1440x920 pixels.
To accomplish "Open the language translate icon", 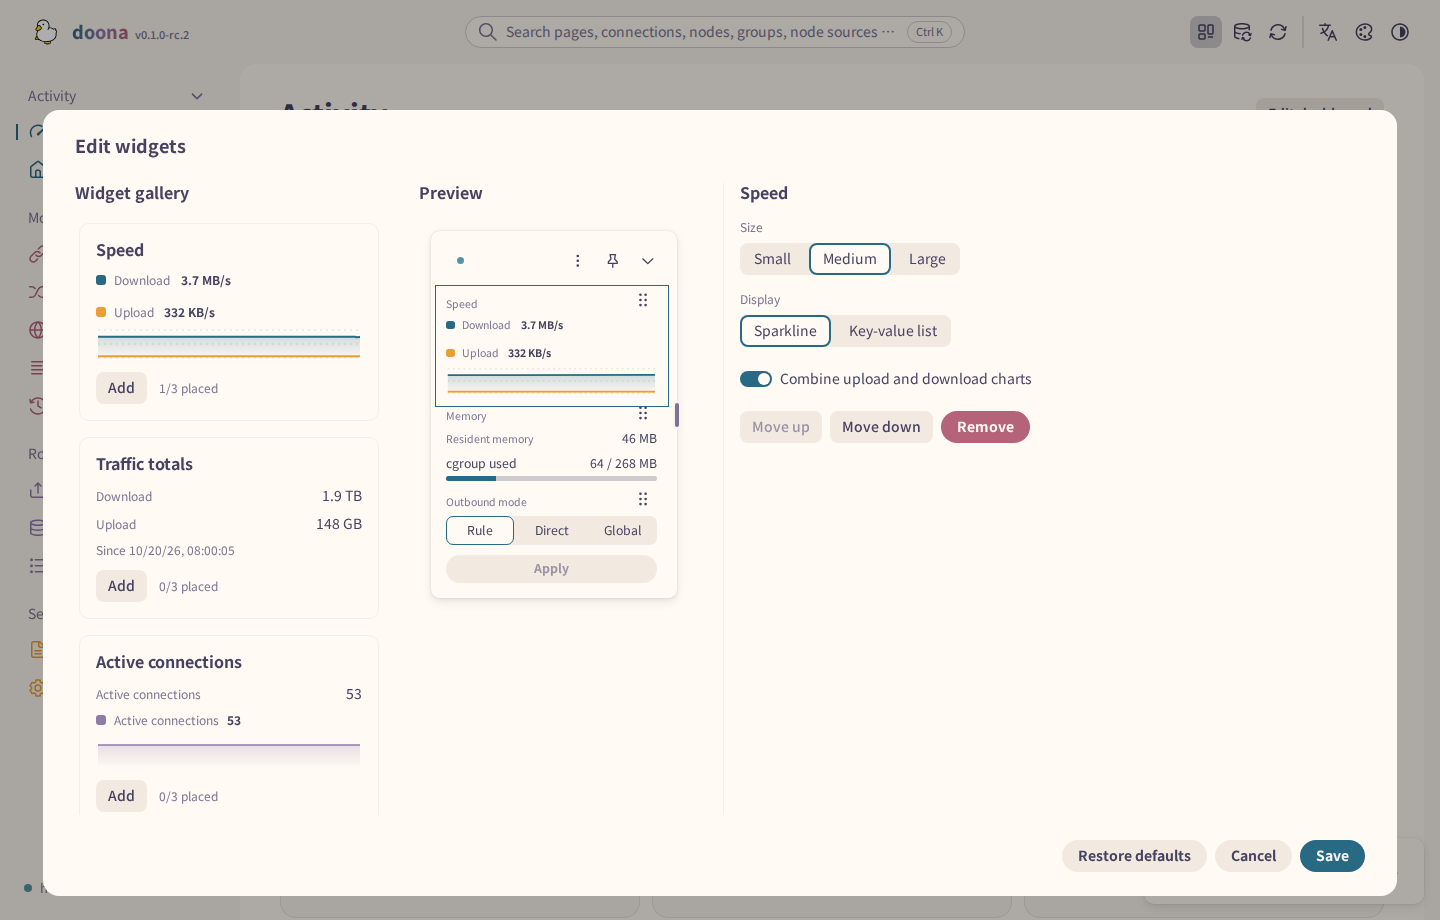I will [1328, 32].
